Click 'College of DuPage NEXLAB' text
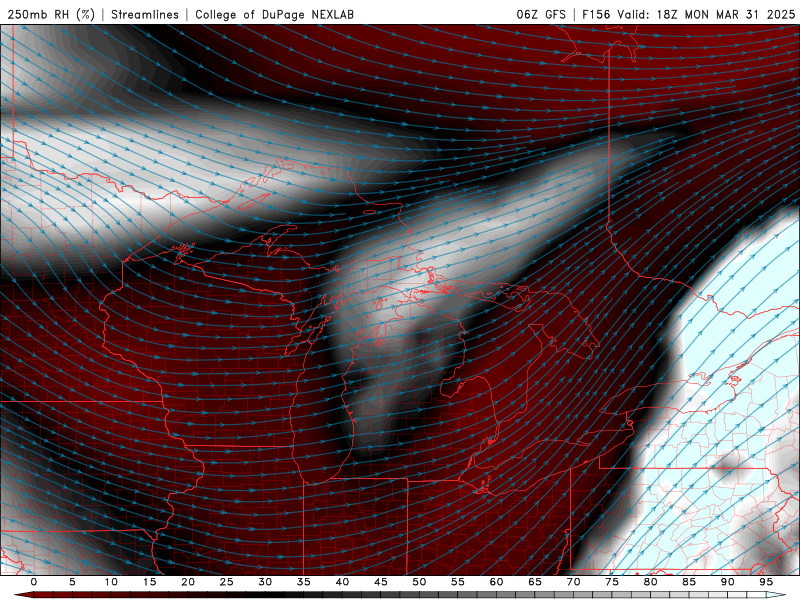The height and width of the screenshot is (600, 800). click(x=274, y=14)
